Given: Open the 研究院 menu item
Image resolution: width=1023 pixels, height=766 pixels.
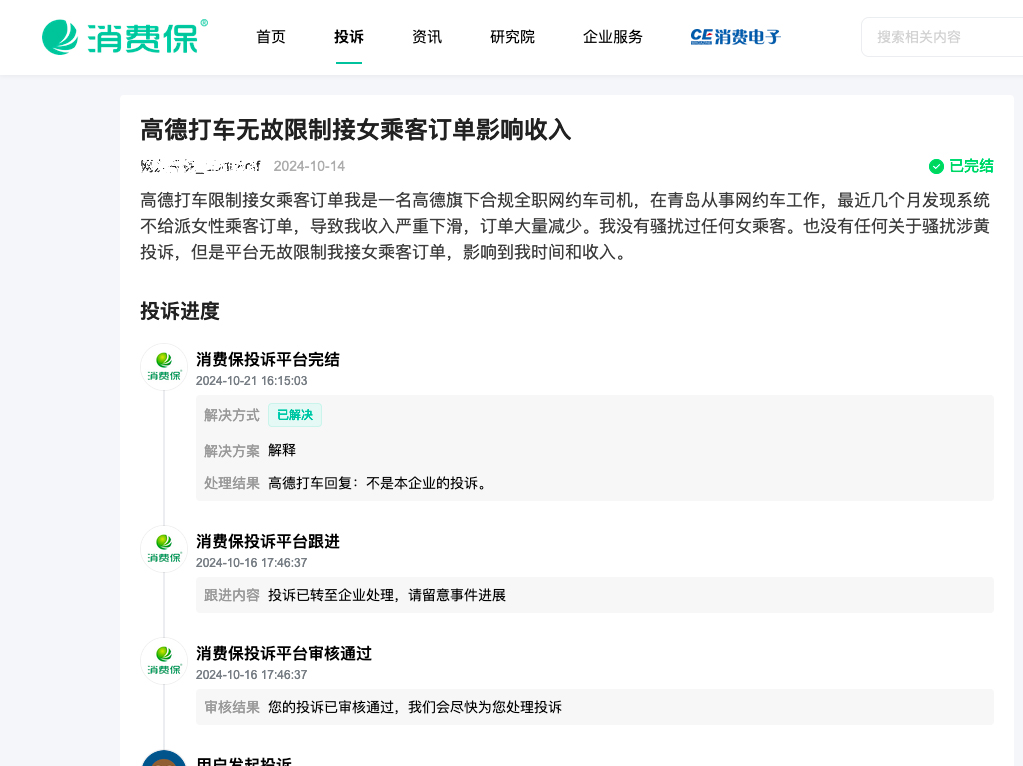Looking at the screenshot, I should coord(513,37).
